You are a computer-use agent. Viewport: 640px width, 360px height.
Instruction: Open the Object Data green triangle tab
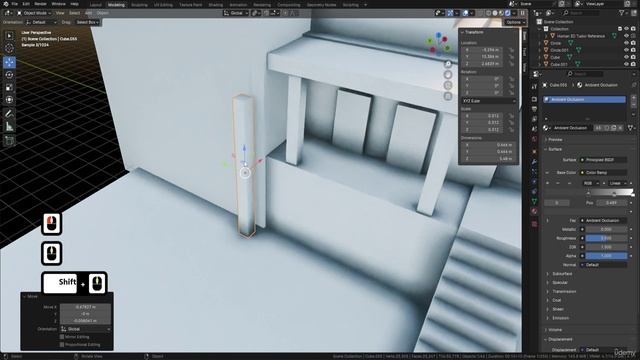tap(534, 201)
